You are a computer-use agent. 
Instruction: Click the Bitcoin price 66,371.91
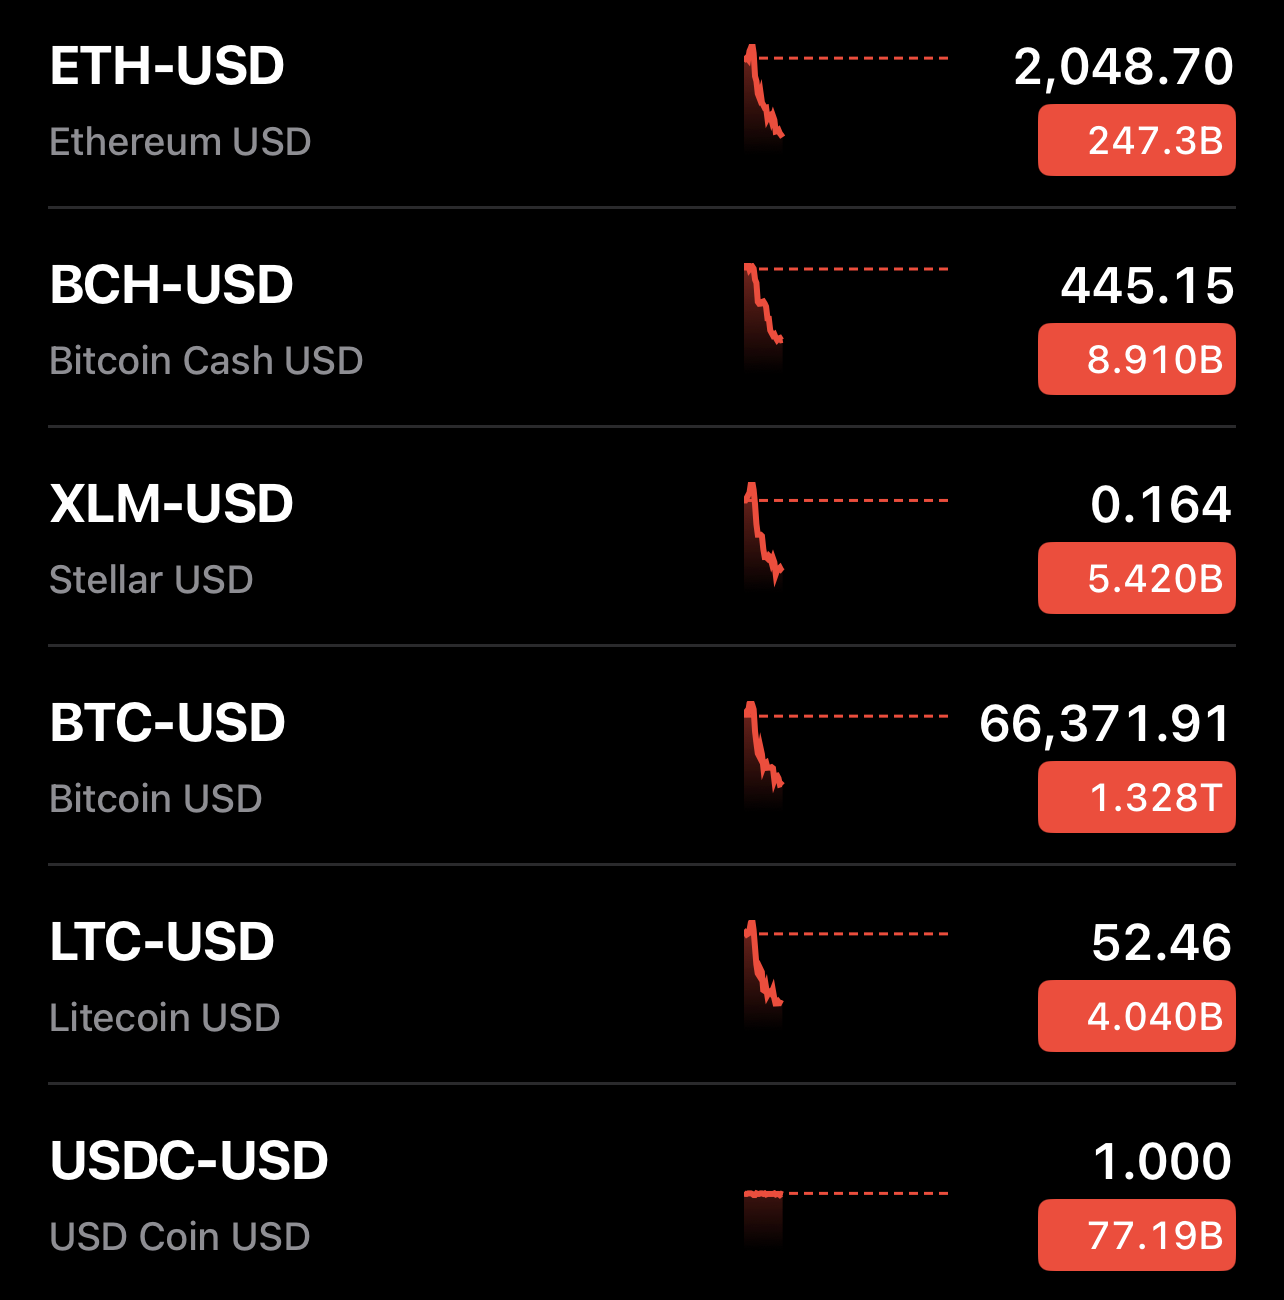1105,723
